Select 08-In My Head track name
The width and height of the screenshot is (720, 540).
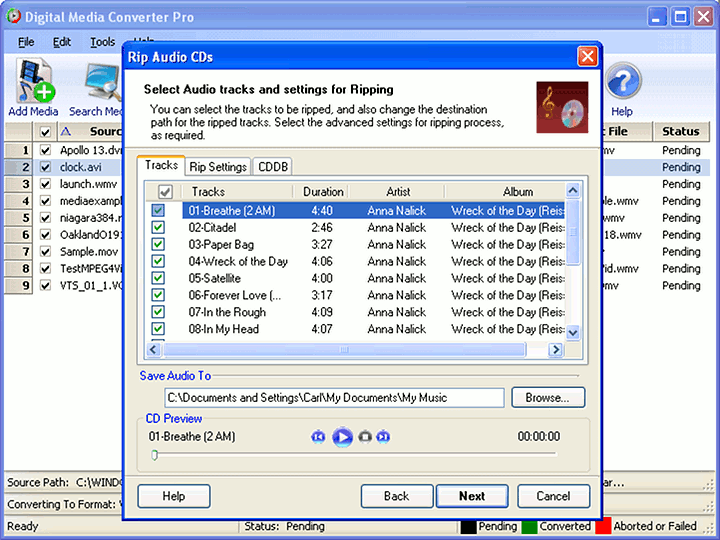(x=224, y=329)
